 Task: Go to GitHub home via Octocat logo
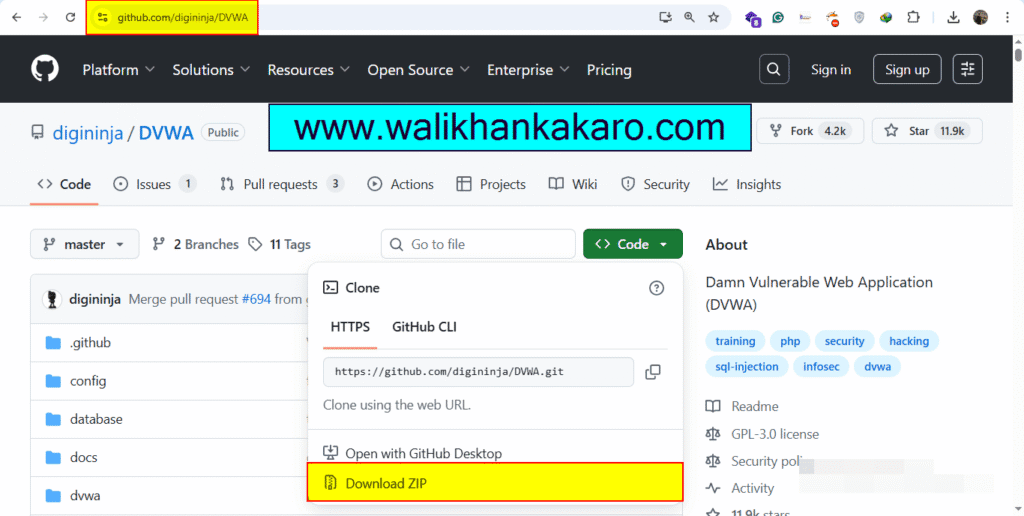click(x=45, y=69)
